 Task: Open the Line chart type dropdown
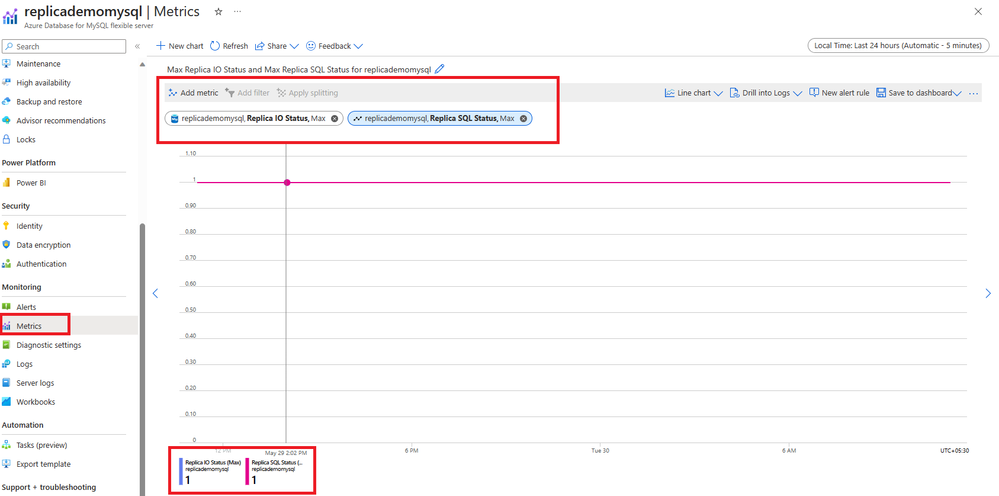(x=693, y=93)
